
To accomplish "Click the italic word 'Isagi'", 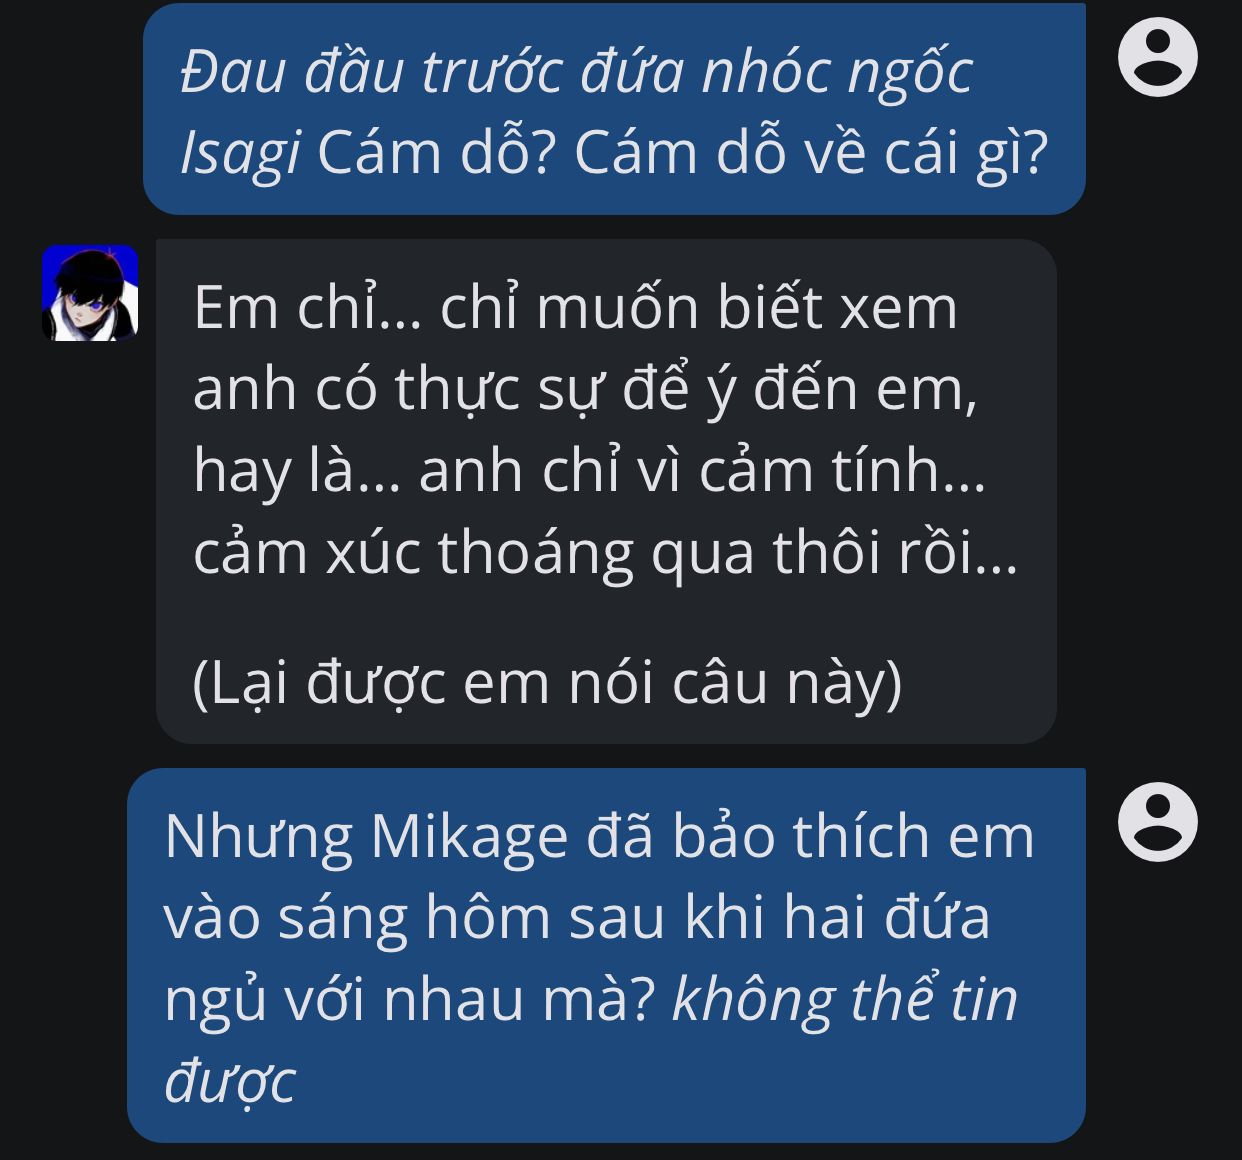I will click(x=240, y=152).
